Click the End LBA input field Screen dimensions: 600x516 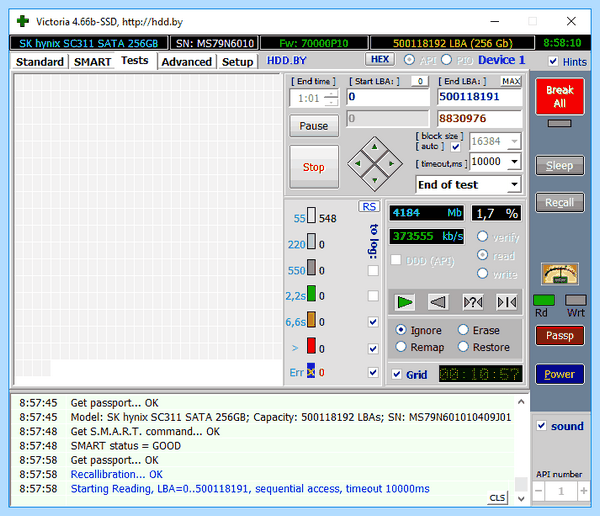pyautogui.click(x=479, y=96)
